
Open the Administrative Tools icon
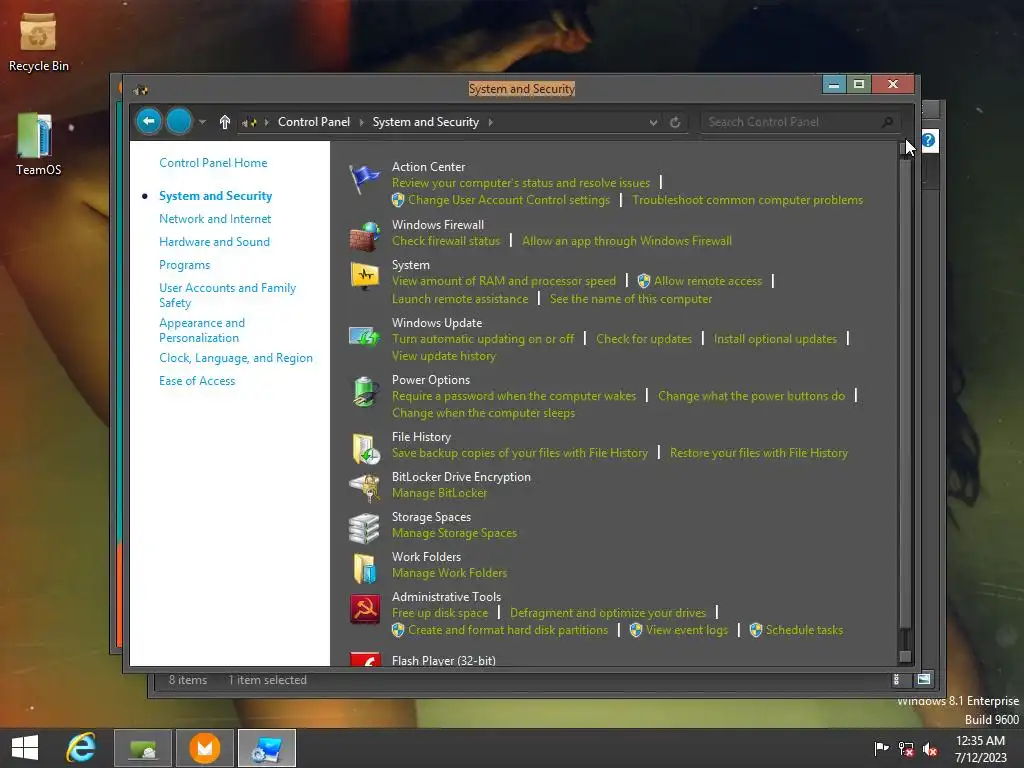364,609
